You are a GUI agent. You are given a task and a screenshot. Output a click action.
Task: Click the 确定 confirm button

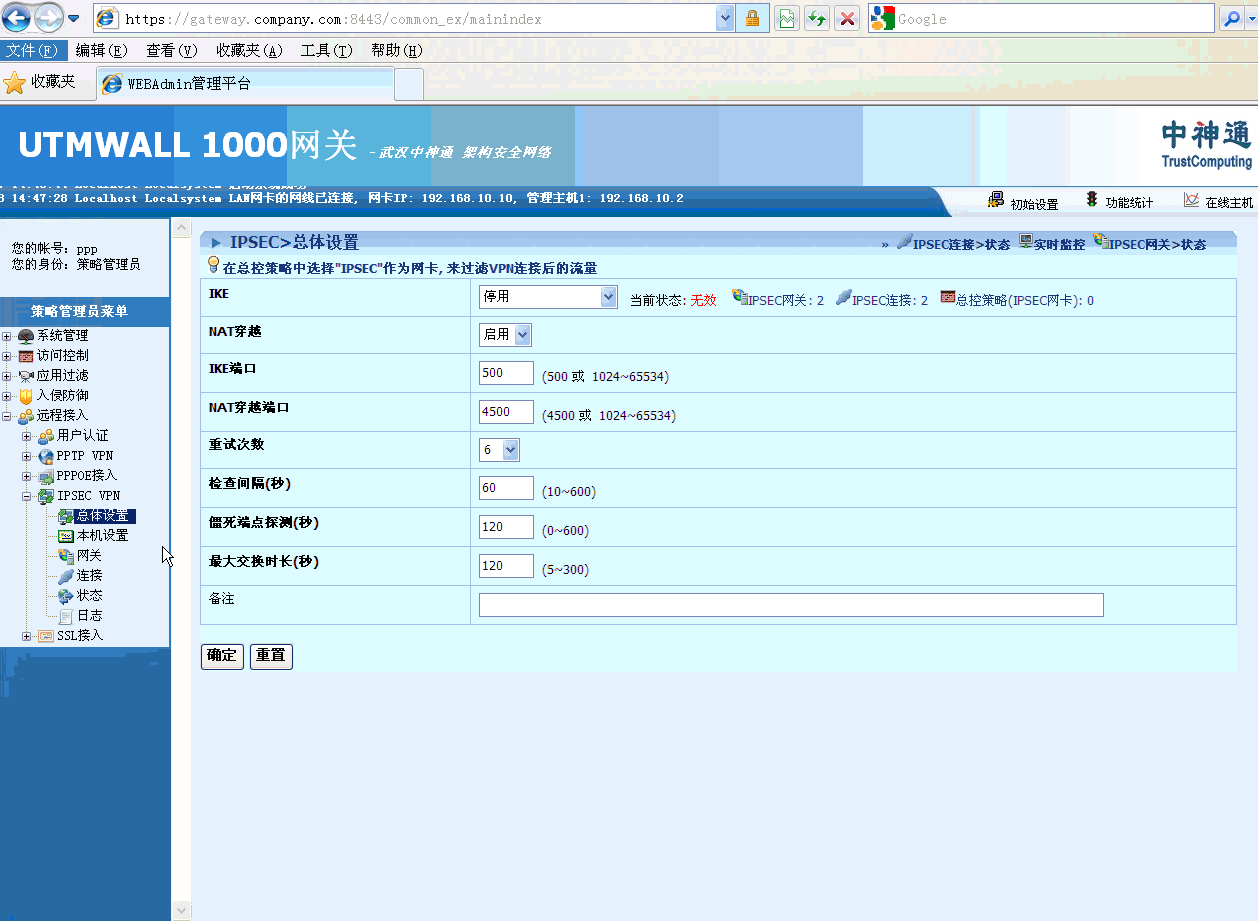[x=222, y=656]
